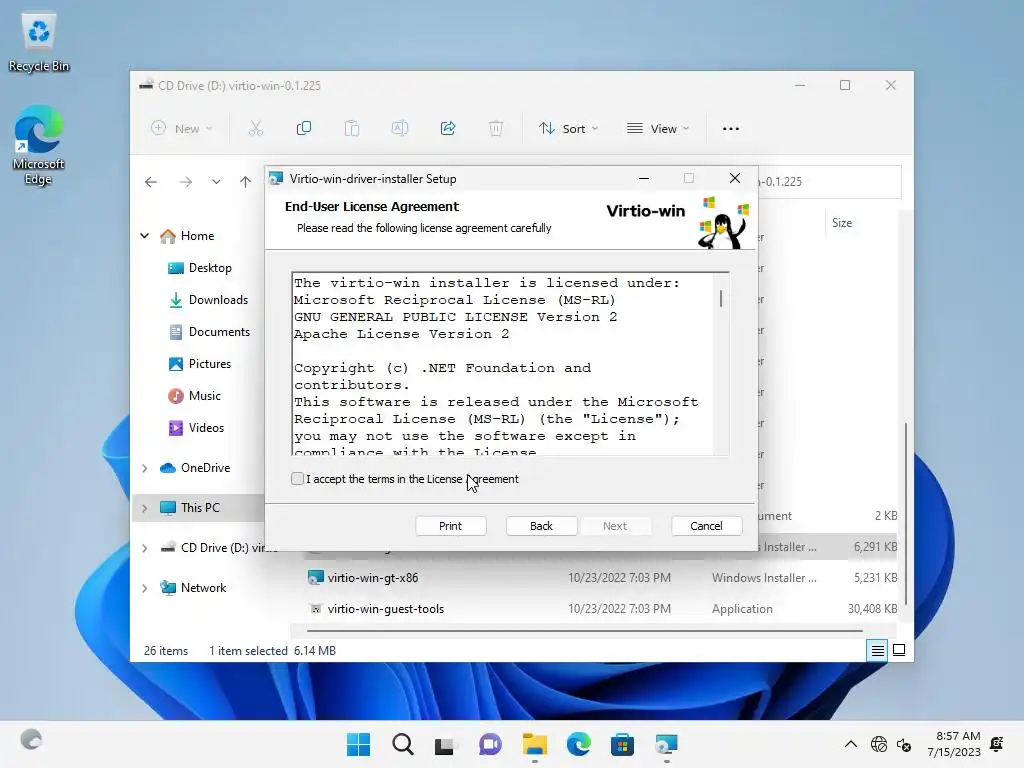Screen dimensions: 1024x768
Task: Open the View dropdown menu
Action: tap(658, 129)
